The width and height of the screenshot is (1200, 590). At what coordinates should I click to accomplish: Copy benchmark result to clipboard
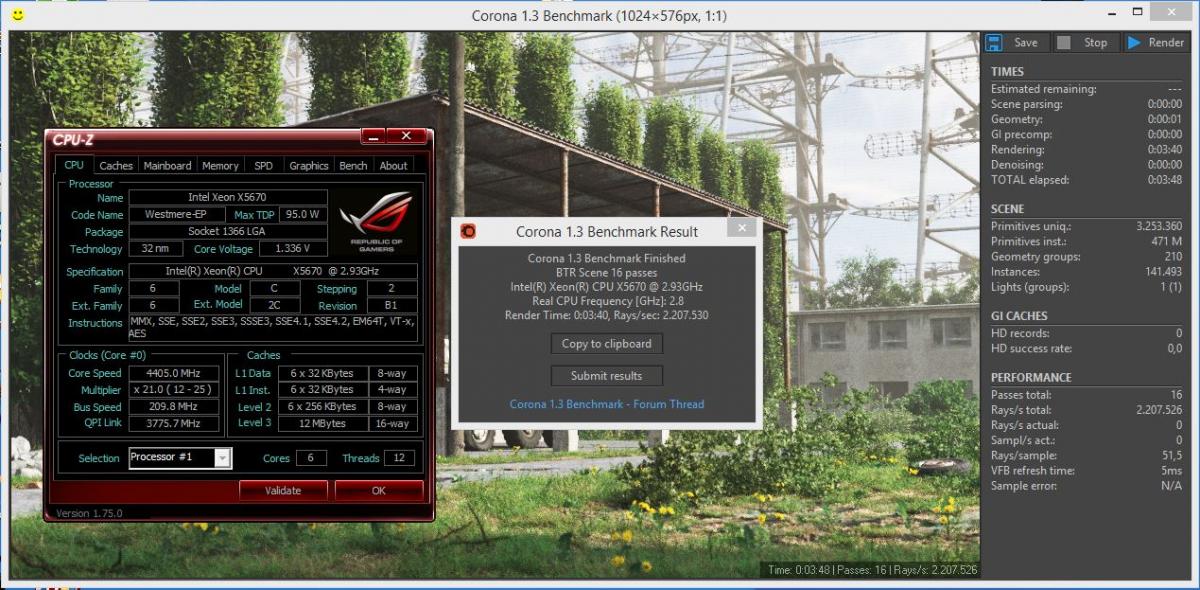(606, 343)
